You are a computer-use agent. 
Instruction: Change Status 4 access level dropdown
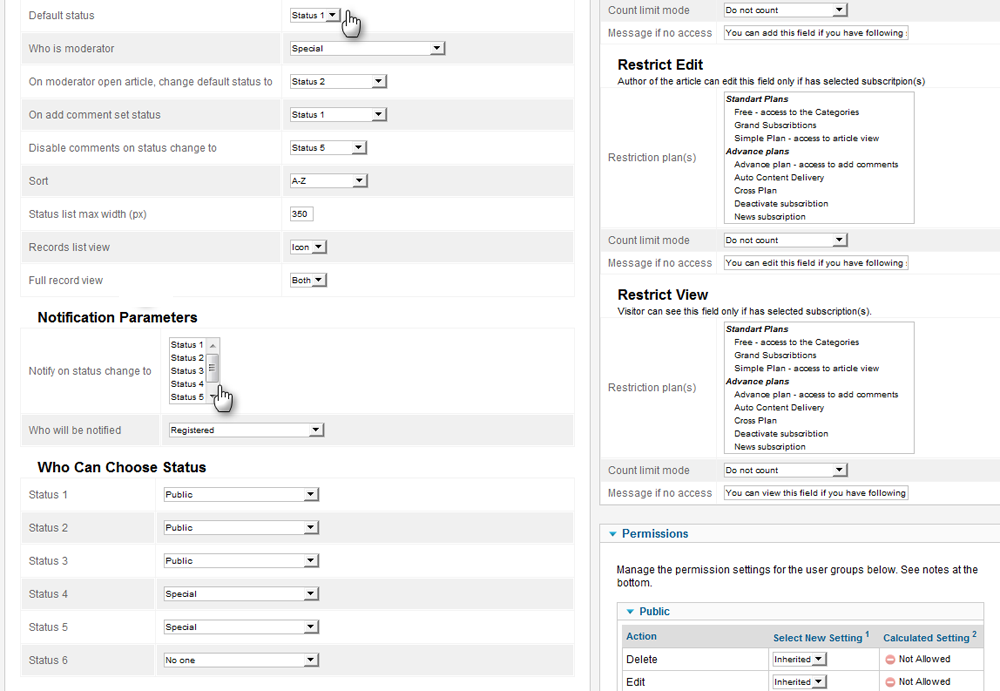pos(240,594)
